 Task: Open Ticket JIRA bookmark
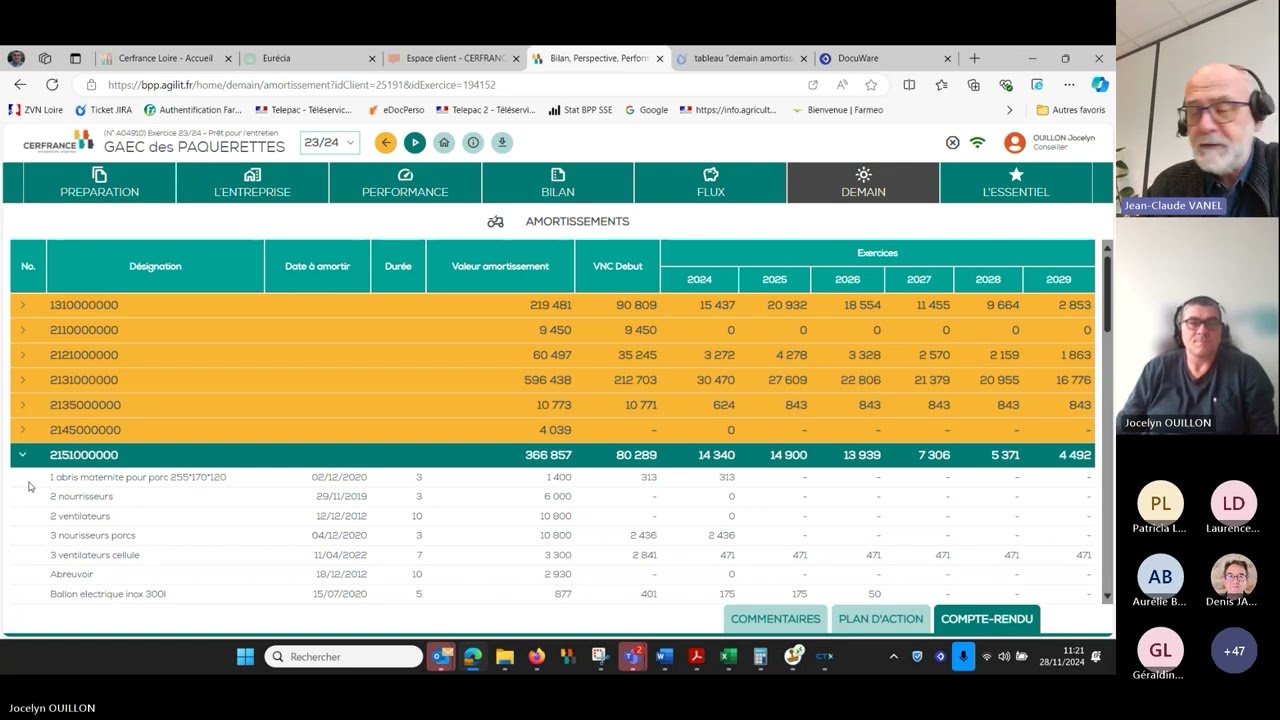(103, 110)
